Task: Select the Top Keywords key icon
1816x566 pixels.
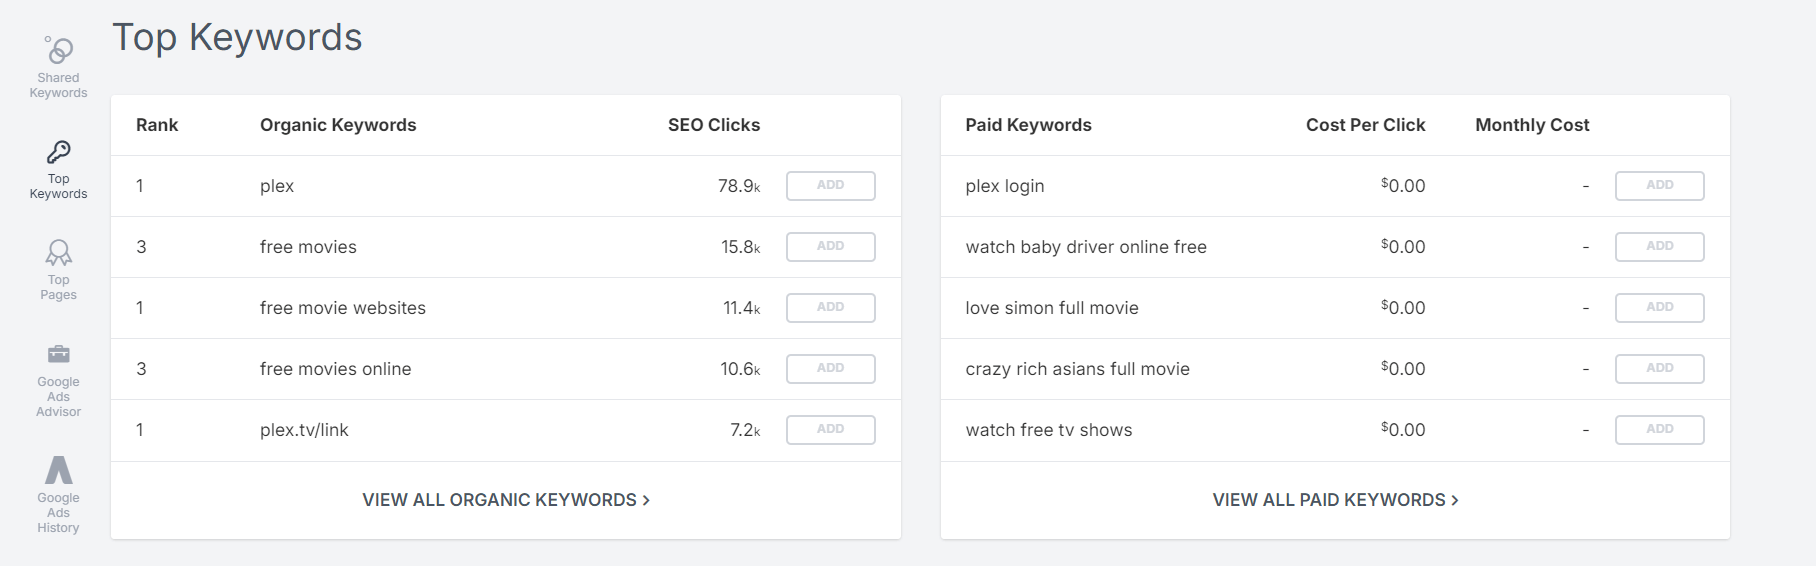Action: 59,152
